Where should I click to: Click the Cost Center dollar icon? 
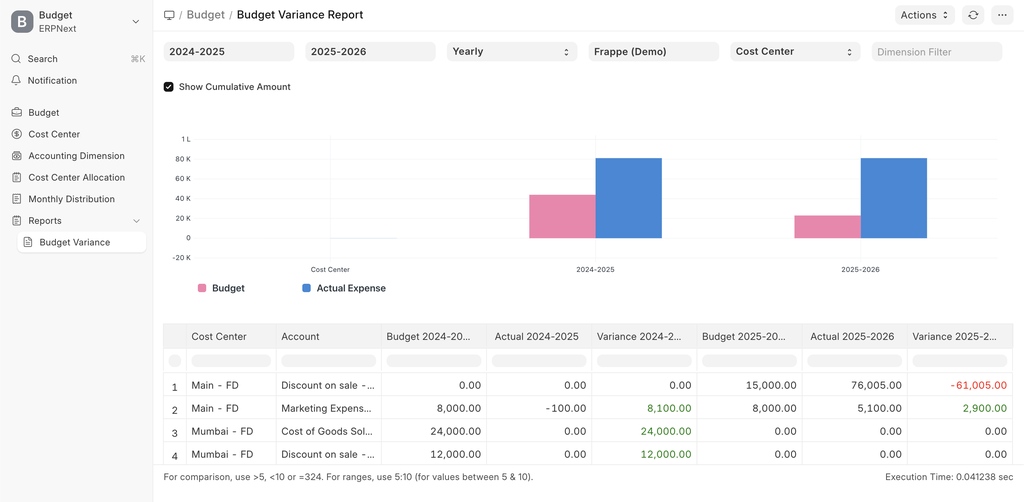[x=17, y=134]
